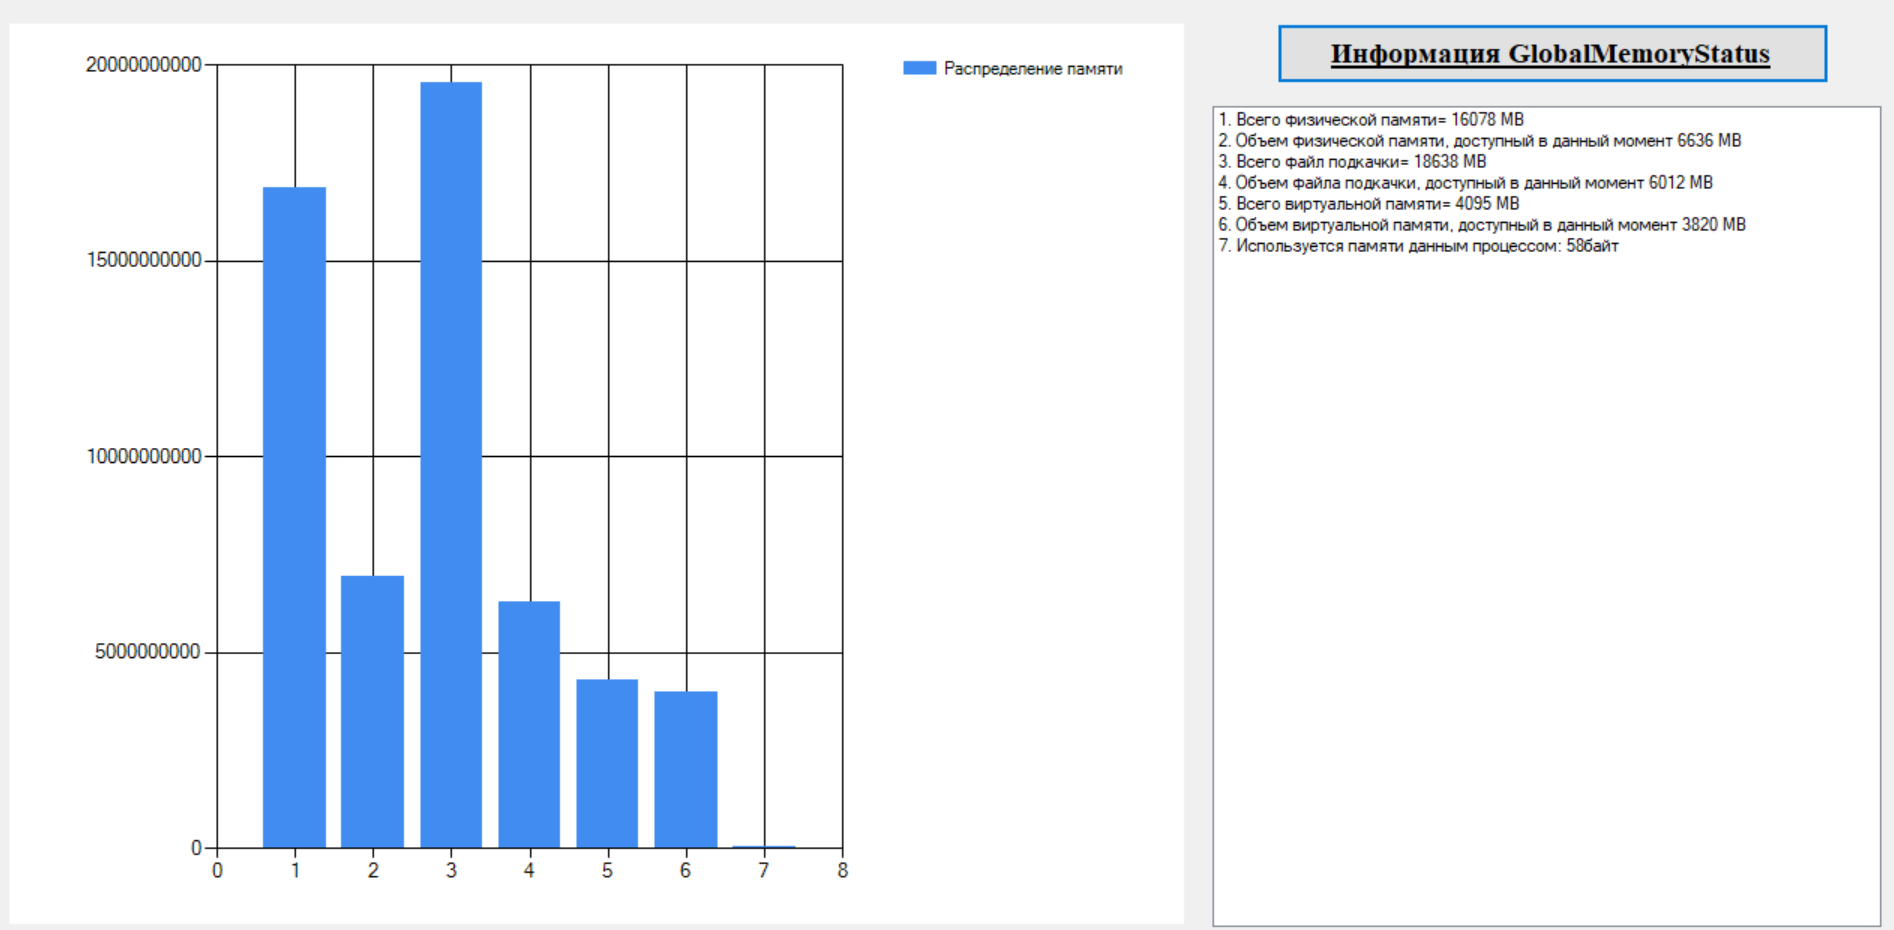Screen dimensions: 1894x930
Task: Click the Y-axis label 10000000000
Action: (144, 457)
